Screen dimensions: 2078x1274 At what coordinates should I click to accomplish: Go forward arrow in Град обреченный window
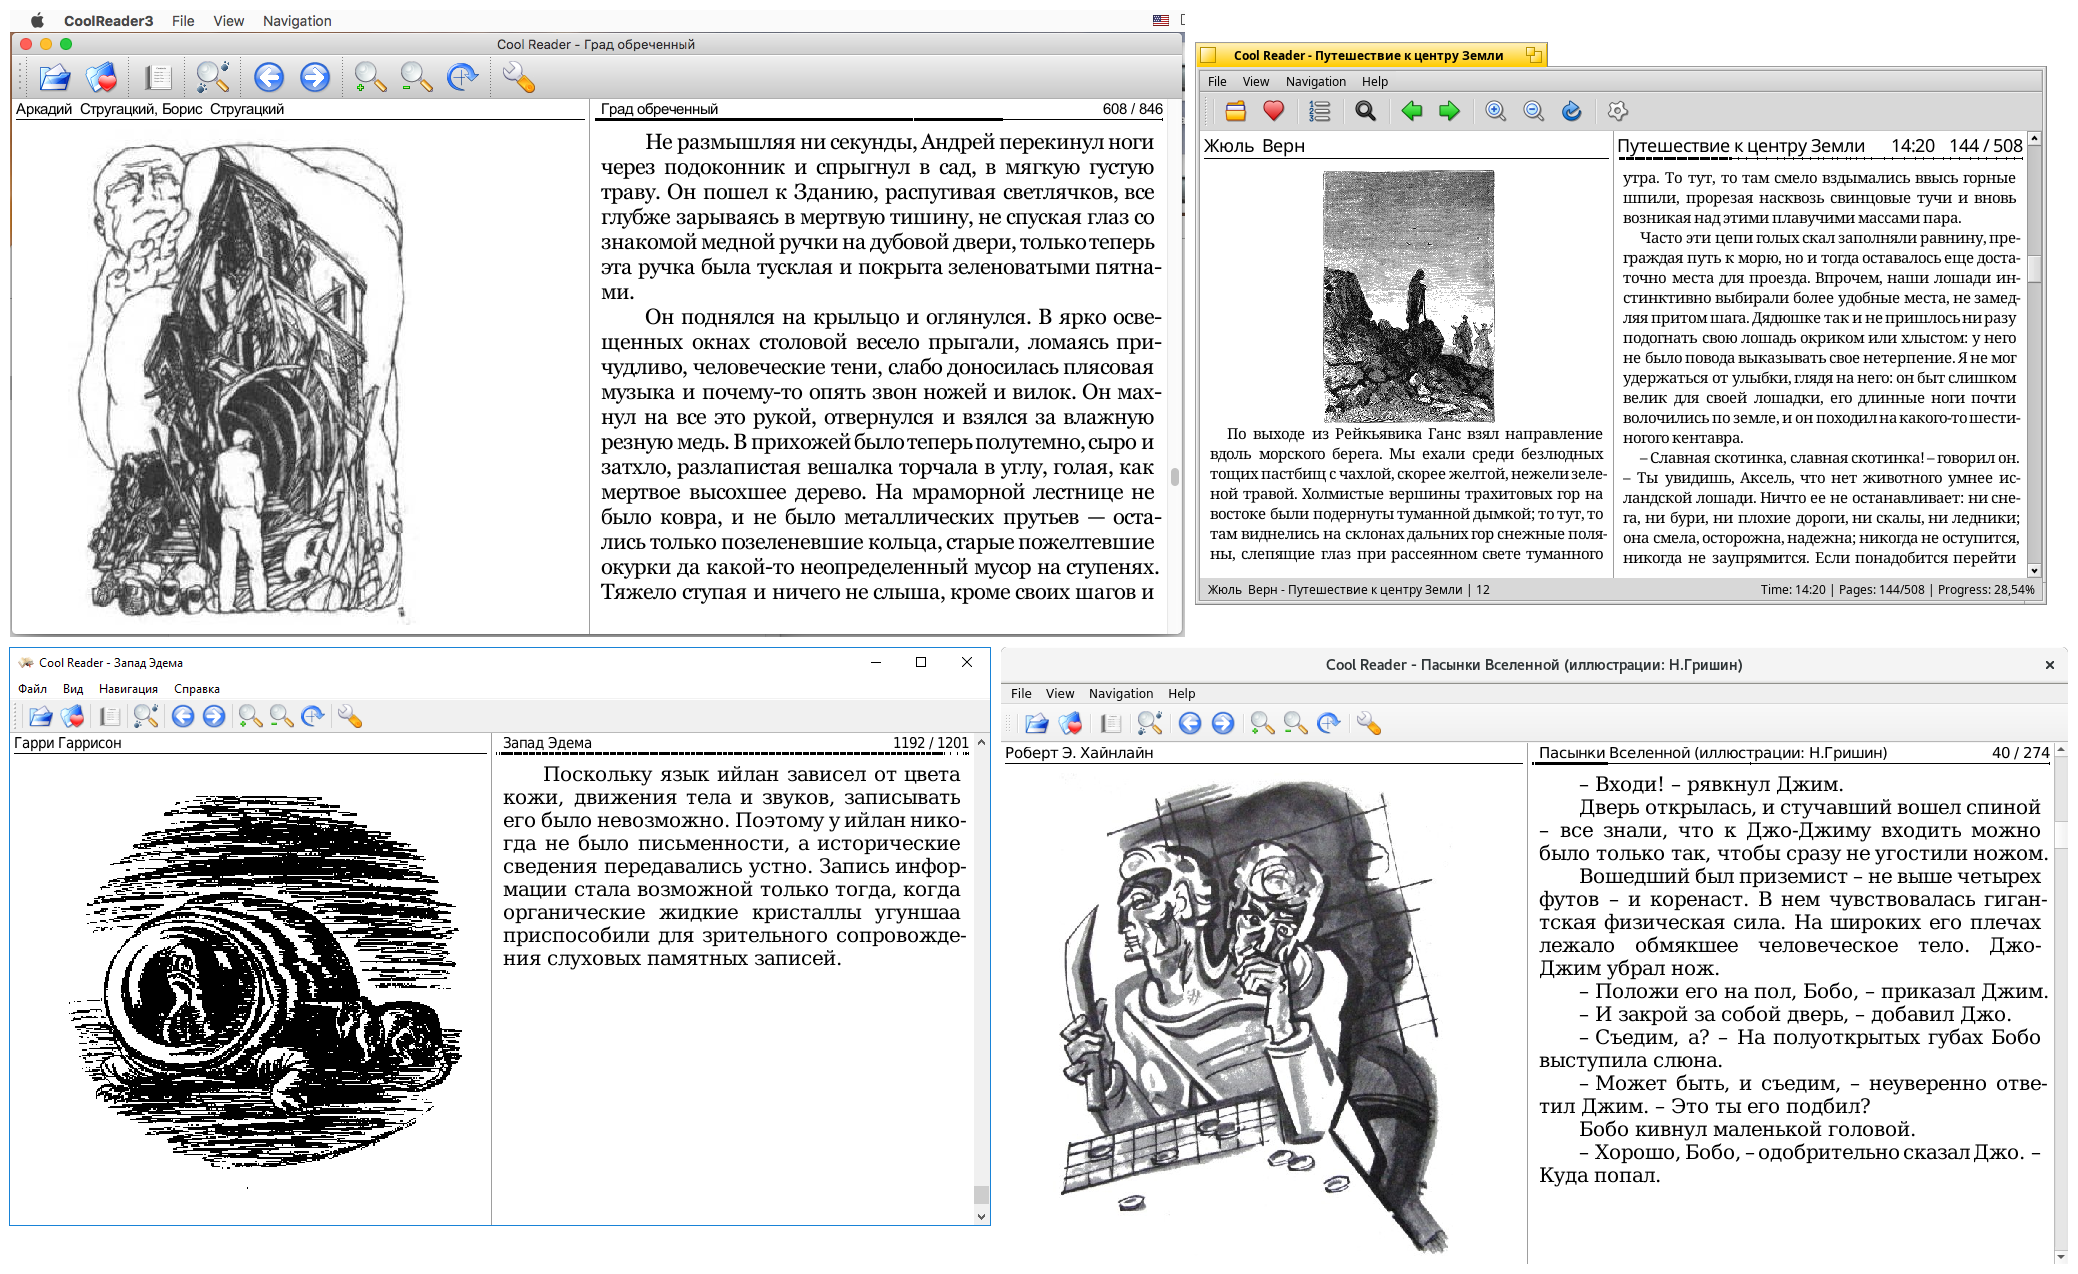pyautogui.click(x=315, y=77)
